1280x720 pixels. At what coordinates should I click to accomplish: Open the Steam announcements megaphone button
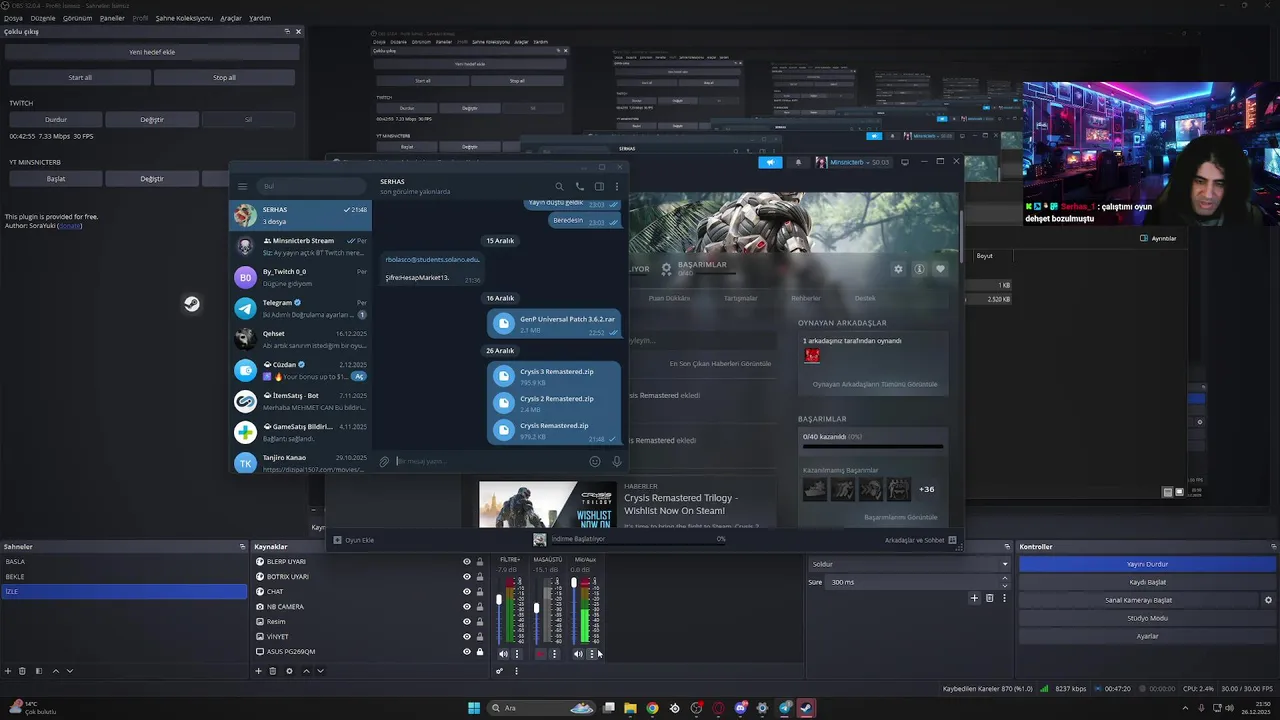click(x=770, y=162)
